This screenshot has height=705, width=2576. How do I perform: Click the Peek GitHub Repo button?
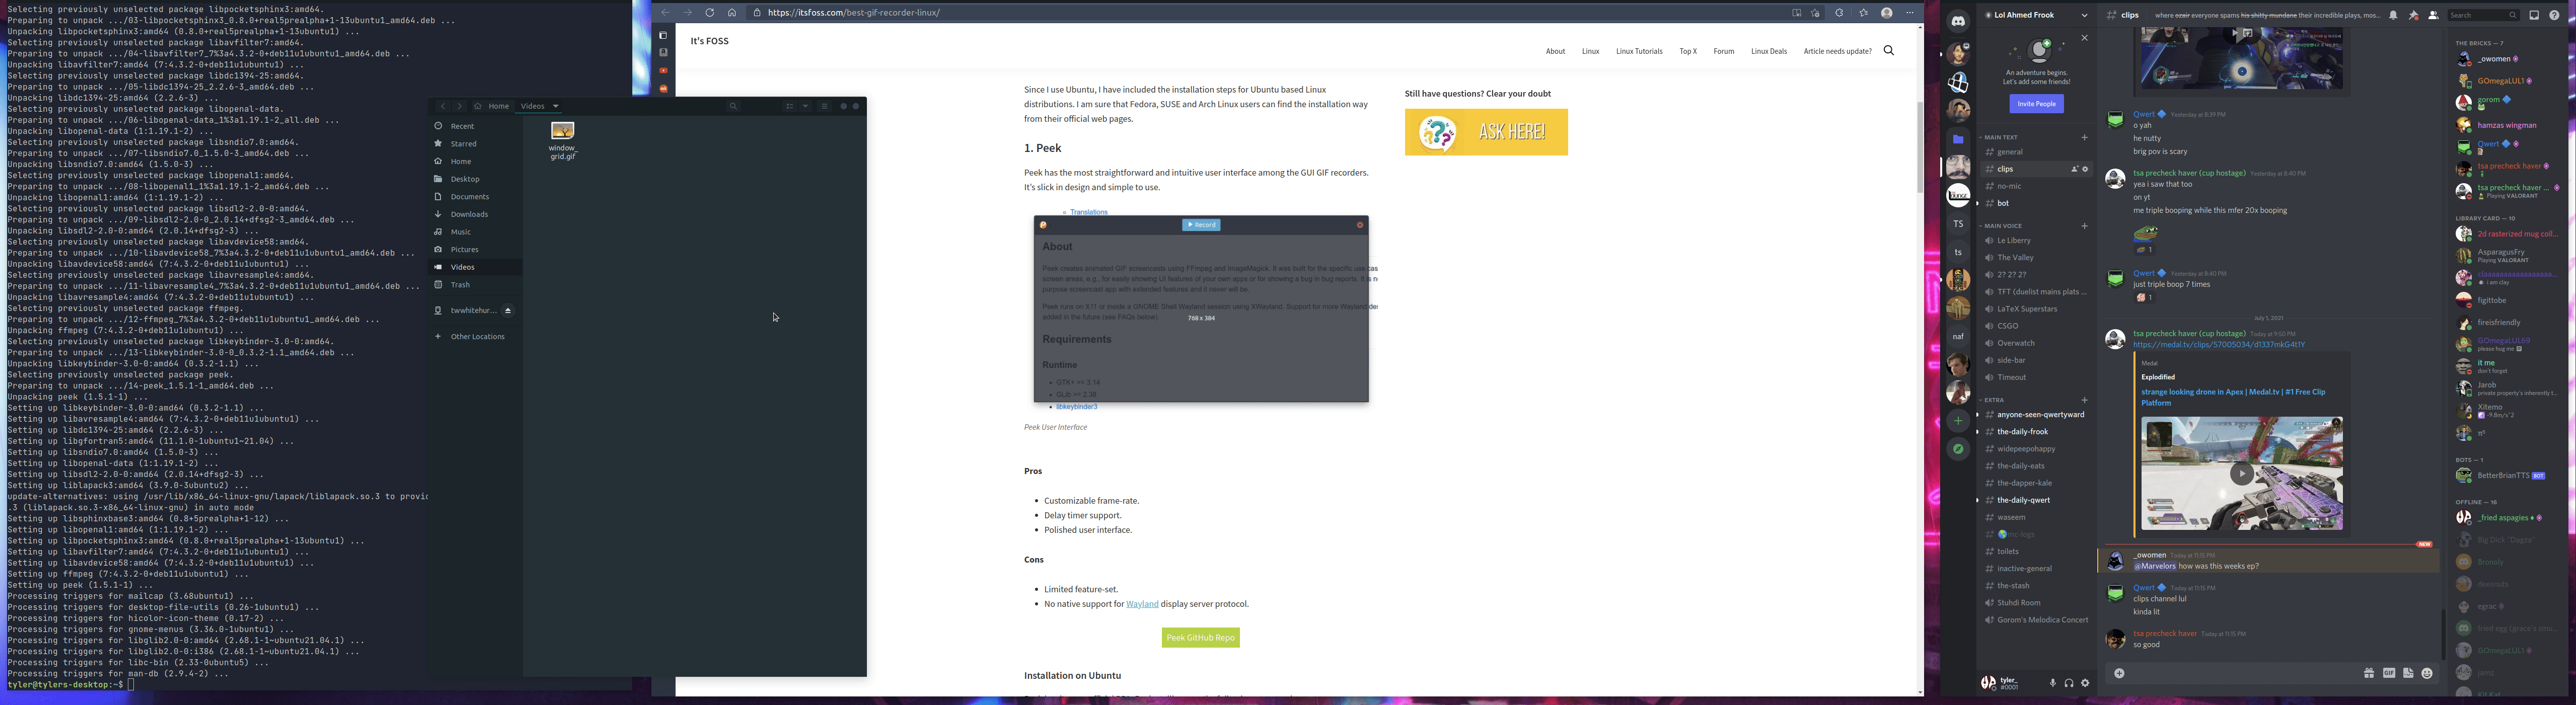click(1200, 637)
